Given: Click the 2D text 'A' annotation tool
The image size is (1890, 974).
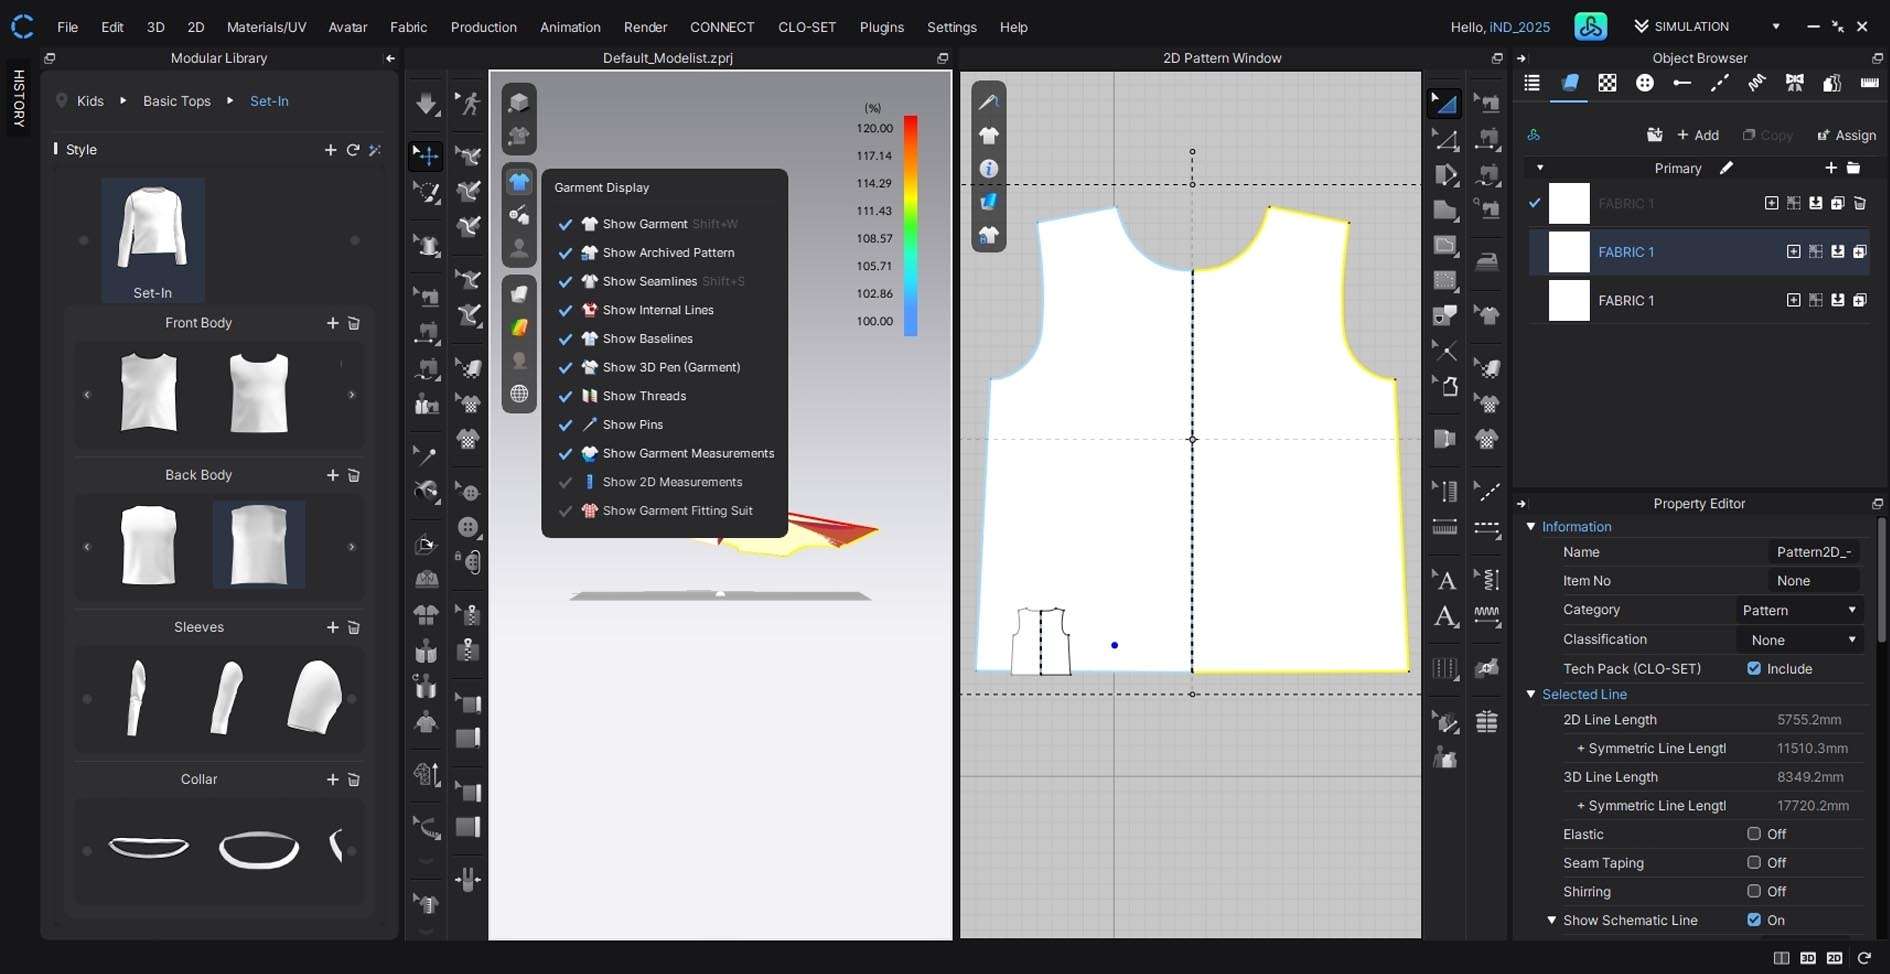Looking at the screenshot, I should coord(1444,580).
